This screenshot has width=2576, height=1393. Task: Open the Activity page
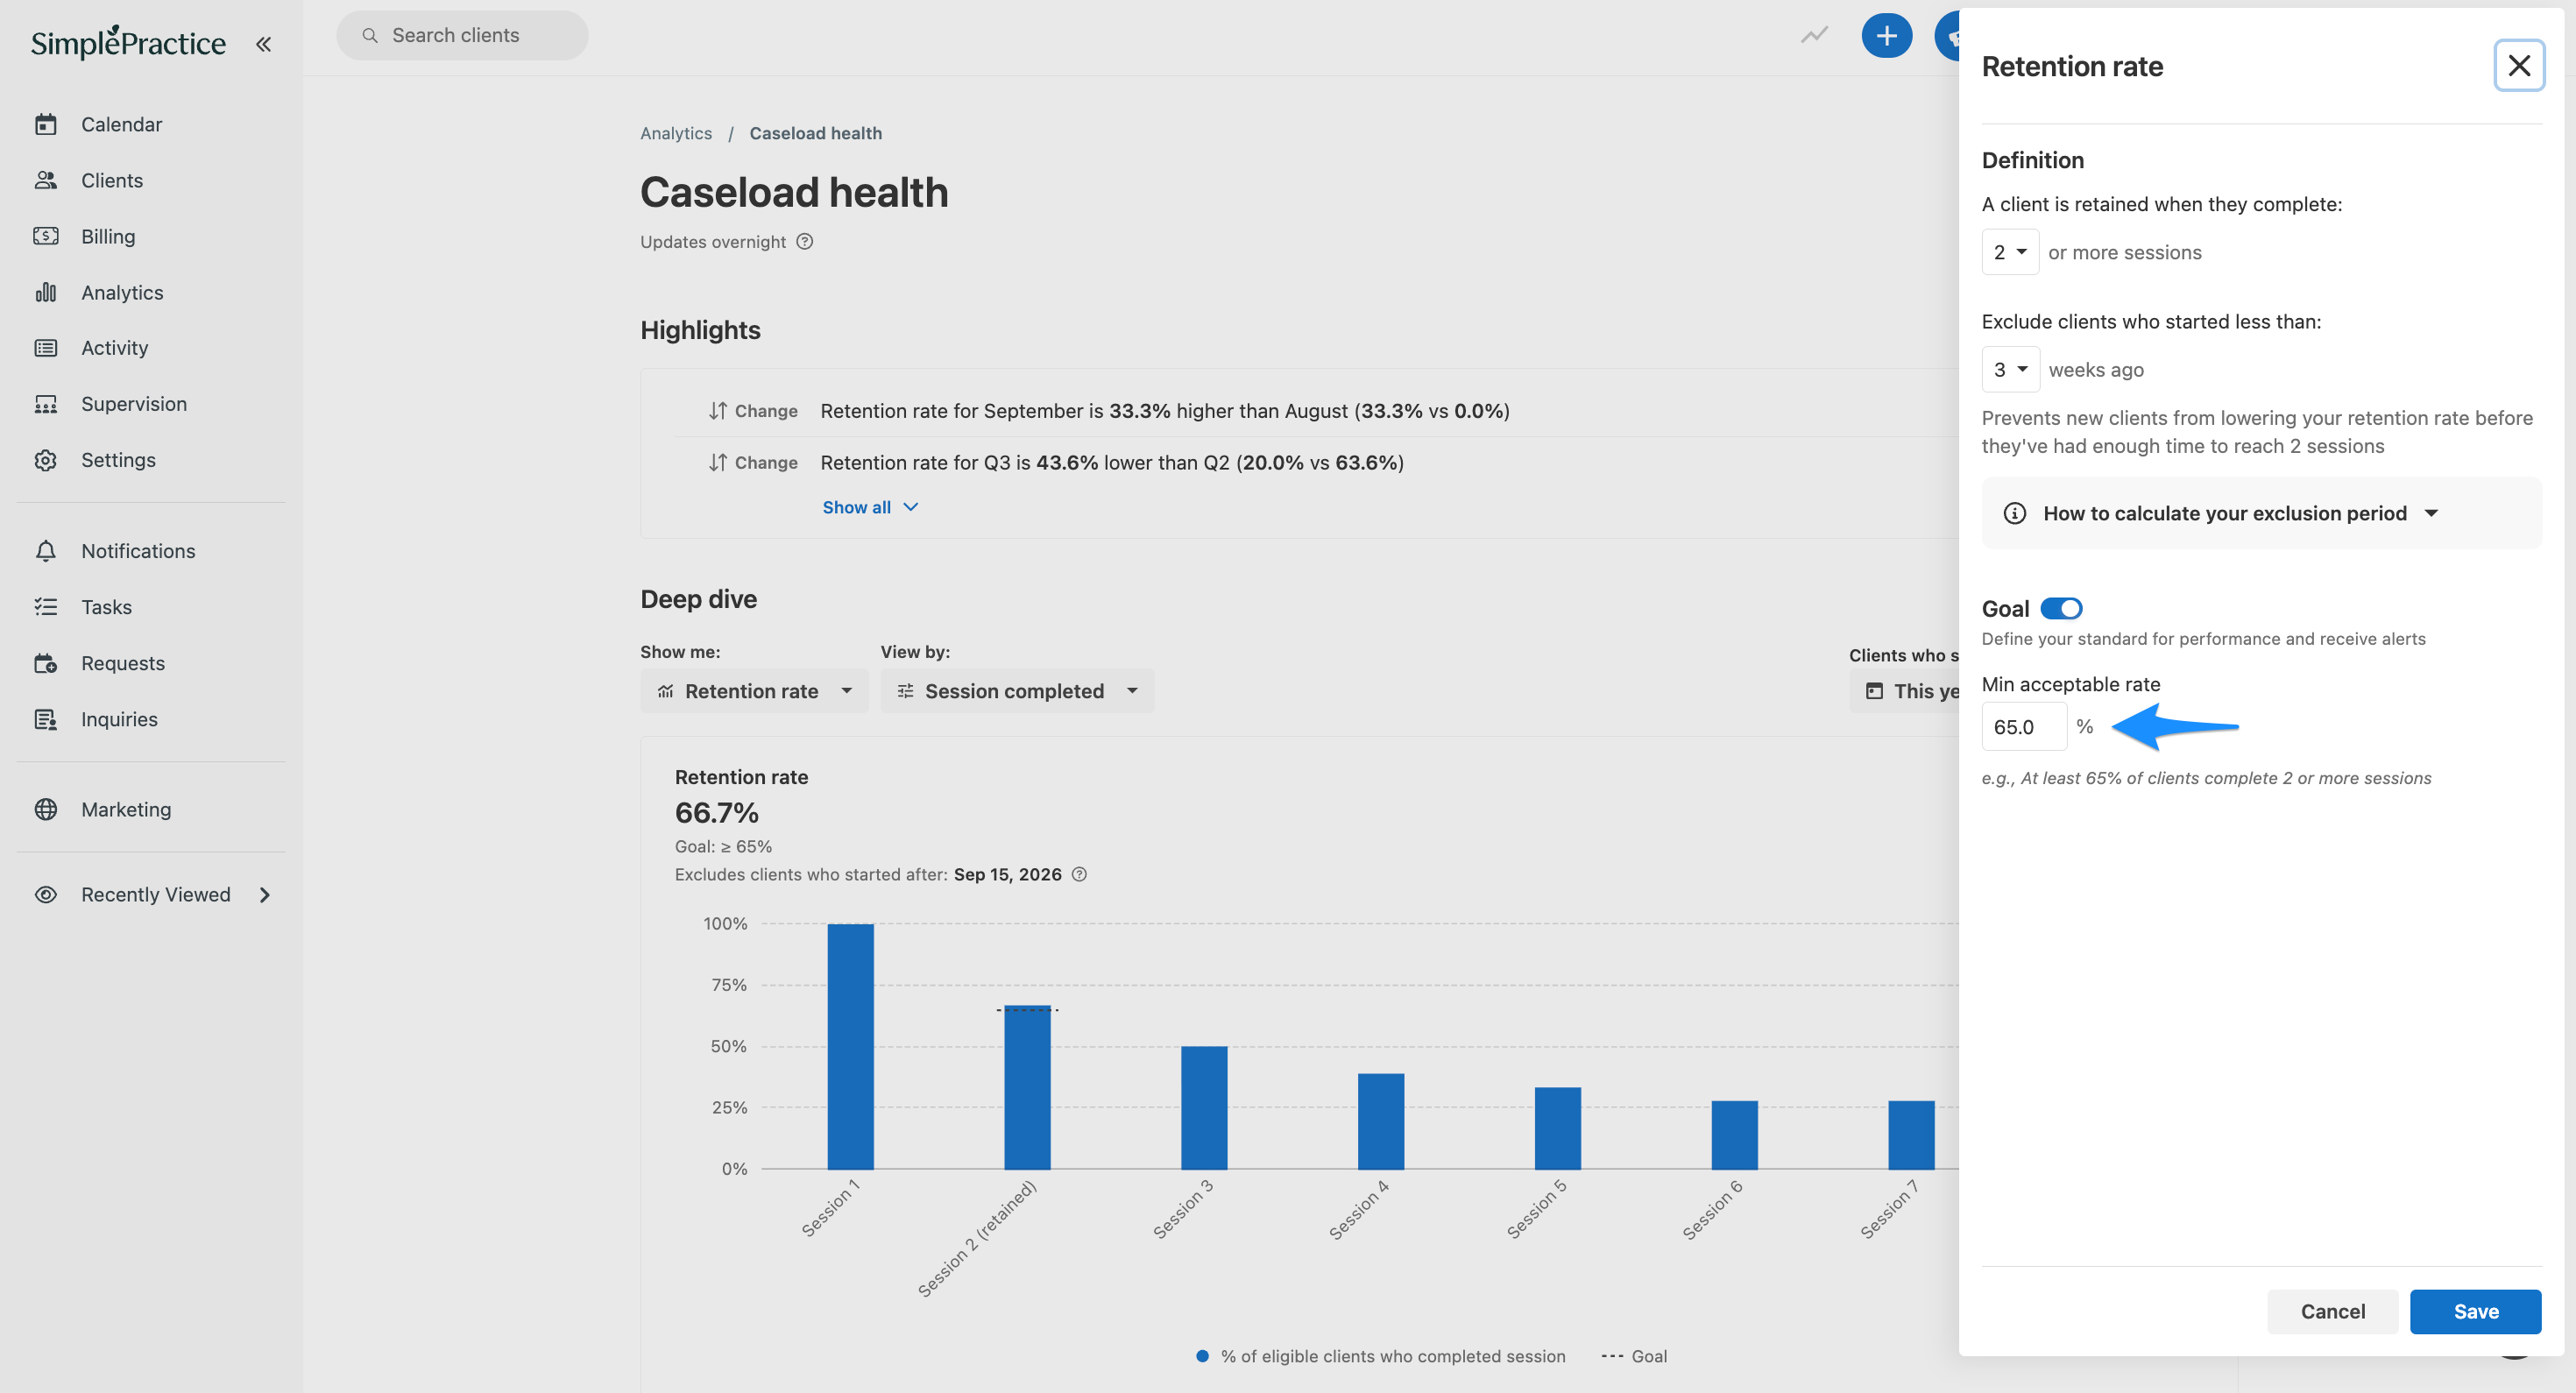pyautogui.click(x=114, y=348)
